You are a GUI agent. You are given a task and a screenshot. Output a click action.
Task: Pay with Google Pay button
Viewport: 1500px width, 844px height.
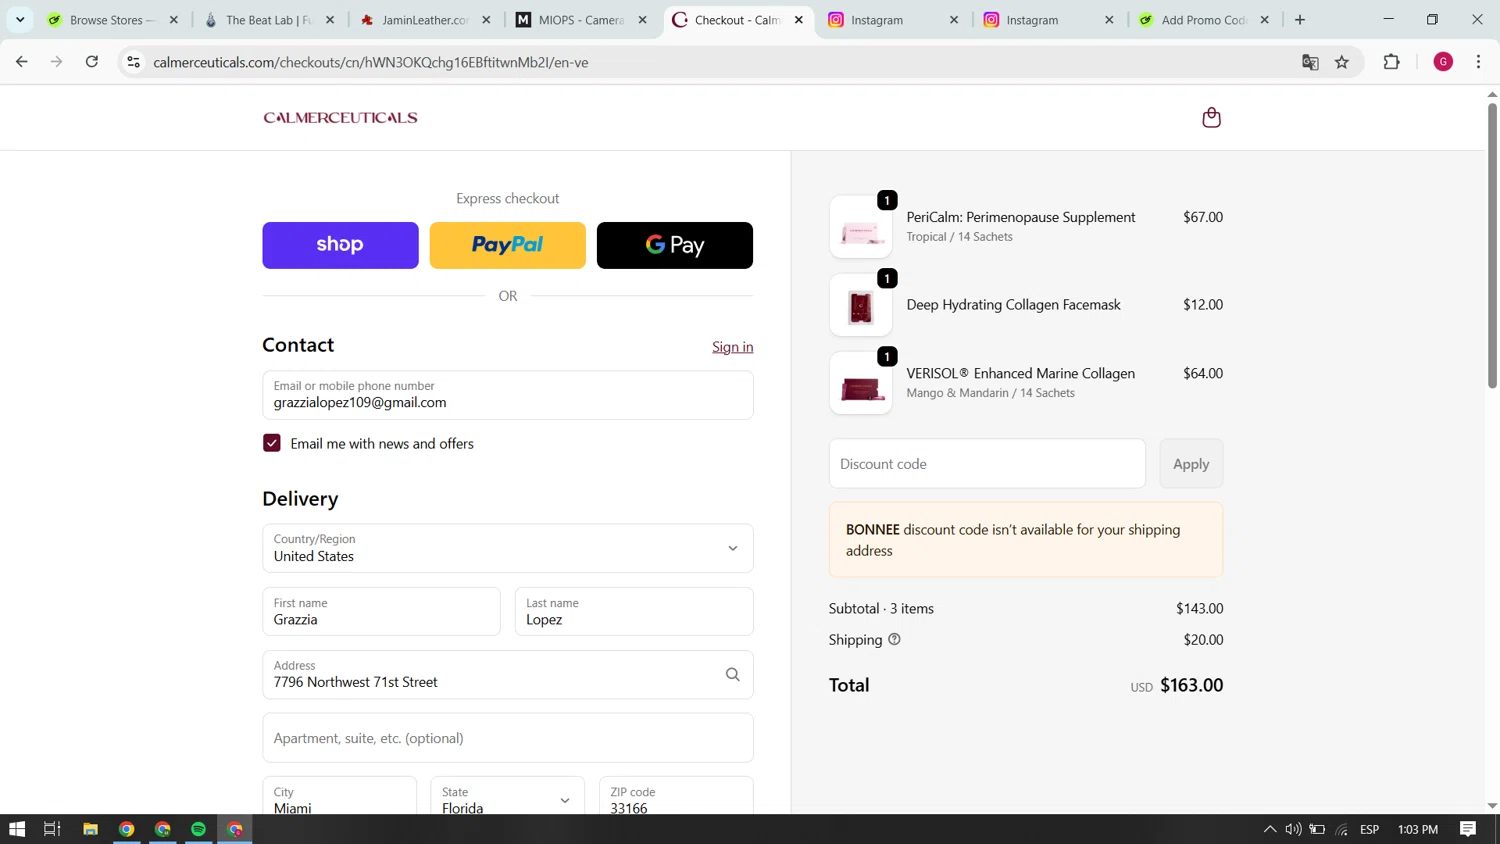pos(675,245)
